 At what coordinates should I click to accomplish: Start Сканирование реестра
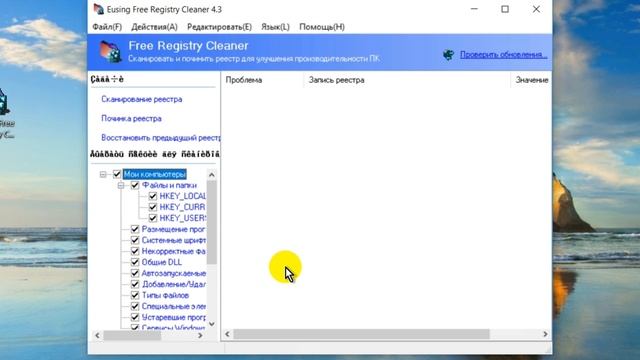tap(142, 99)
